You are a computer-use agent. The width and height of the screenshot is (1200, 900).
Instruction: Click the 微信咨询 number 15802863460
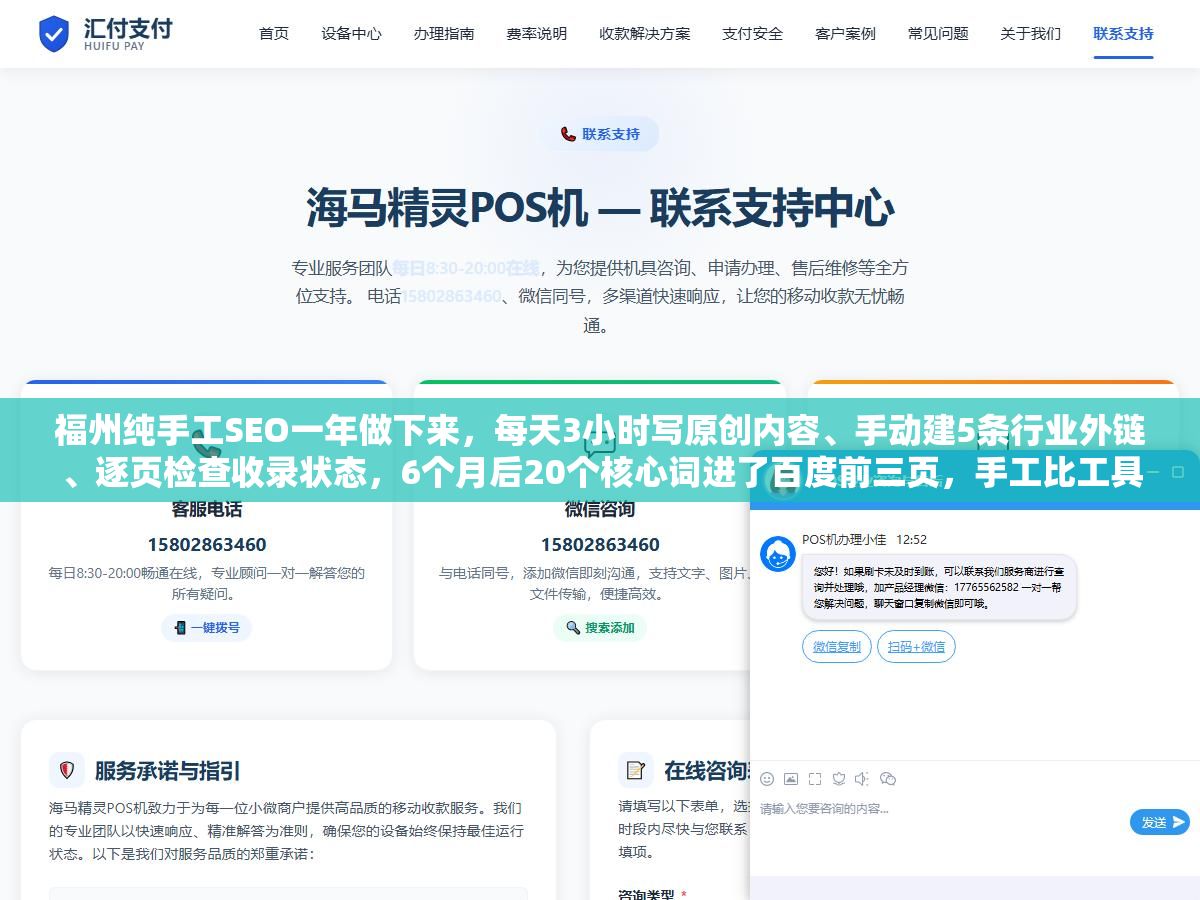click(x=600, y=545)
